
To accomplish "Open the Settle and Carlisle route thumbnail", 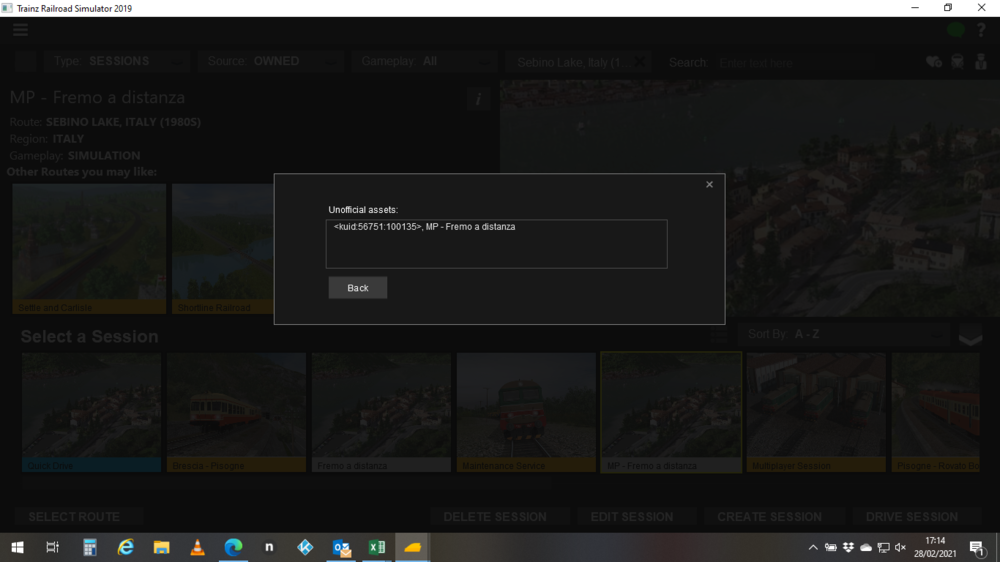I will tap(89, 249).
